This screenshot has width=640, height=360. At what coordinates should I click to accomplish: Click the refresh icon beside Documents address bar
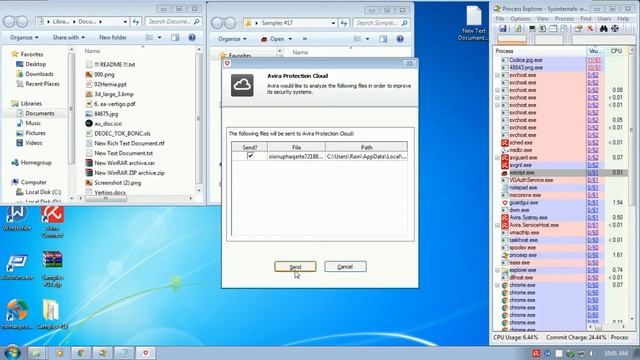point(136,21)
